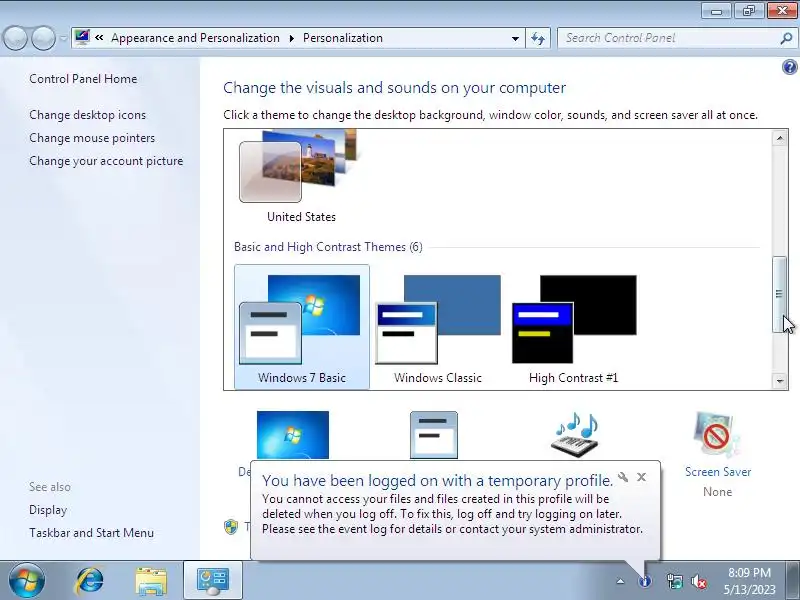Open Window Color settings icon

(434, 435)
